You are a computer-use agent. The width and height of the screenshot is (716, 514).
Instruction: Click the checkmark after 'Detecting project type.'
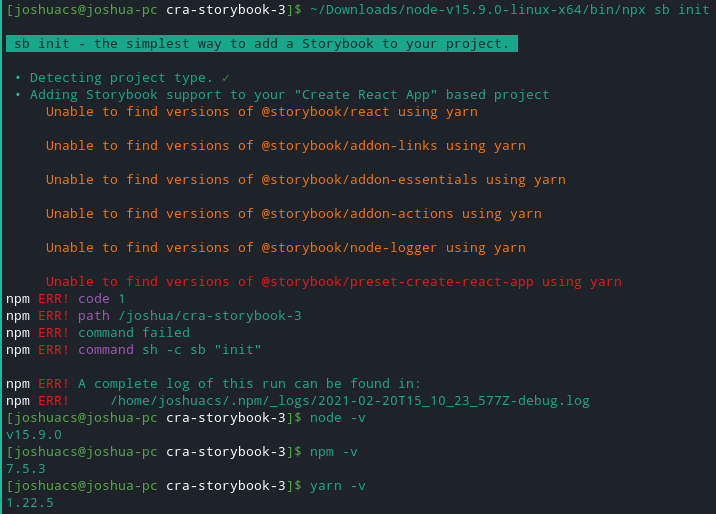click(x=226, y=78)
